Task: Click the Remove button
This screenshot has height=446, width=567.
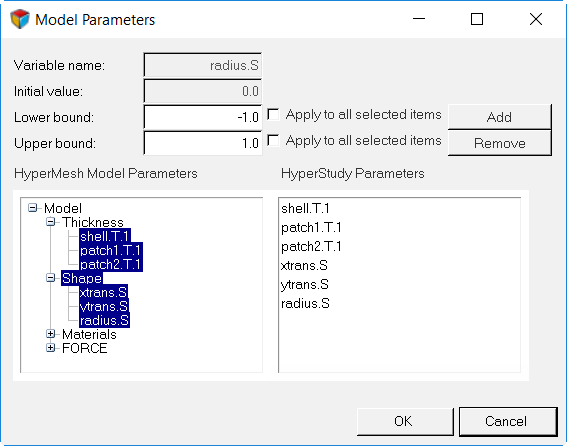Action: (499, 143)
